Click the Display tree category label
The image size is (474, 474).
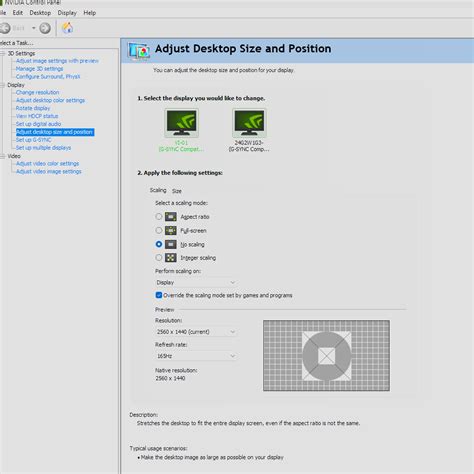point(16,85)
